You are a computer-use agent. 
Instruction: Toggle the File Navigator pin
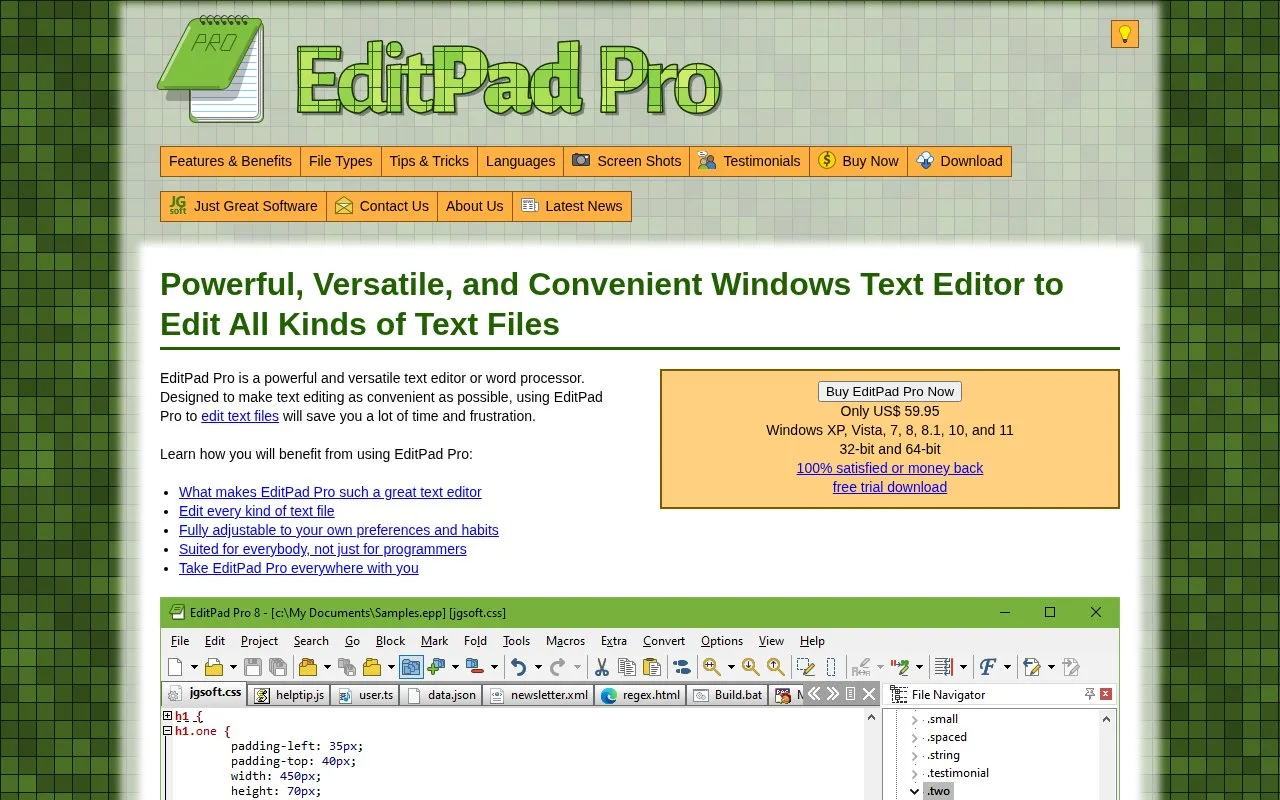tap(1090, 694)
